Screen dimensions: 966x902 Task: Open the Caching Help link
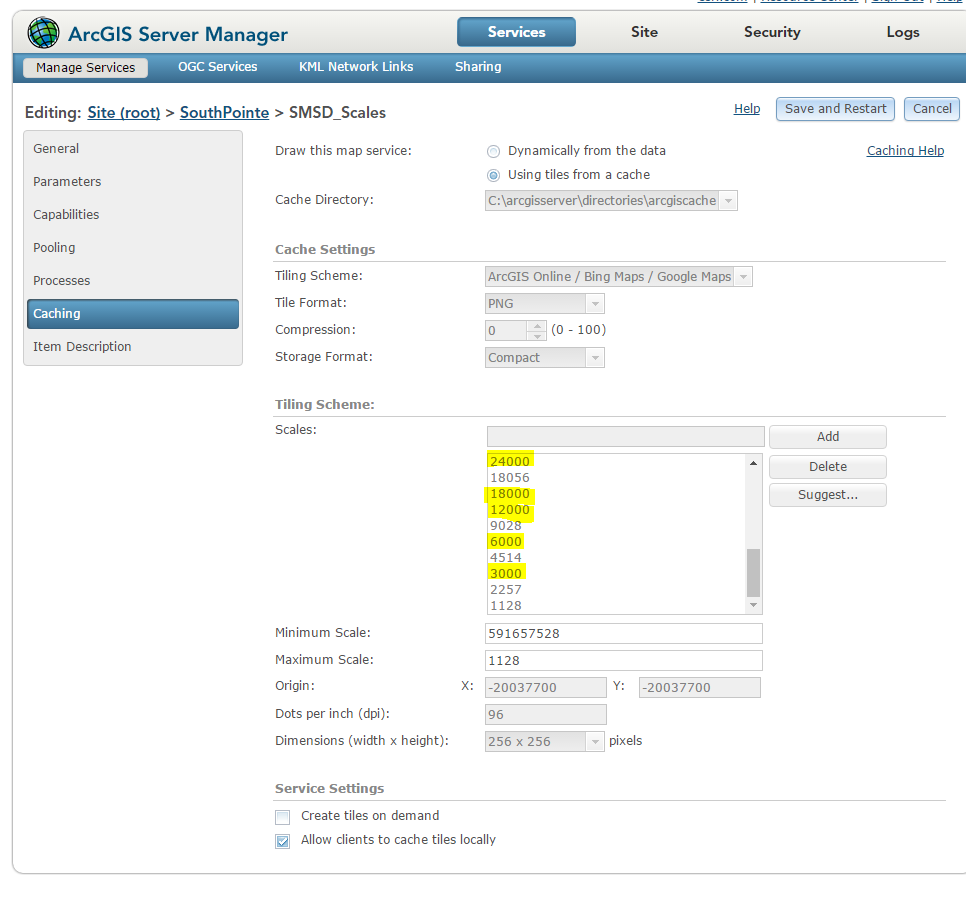click(905, 151)
